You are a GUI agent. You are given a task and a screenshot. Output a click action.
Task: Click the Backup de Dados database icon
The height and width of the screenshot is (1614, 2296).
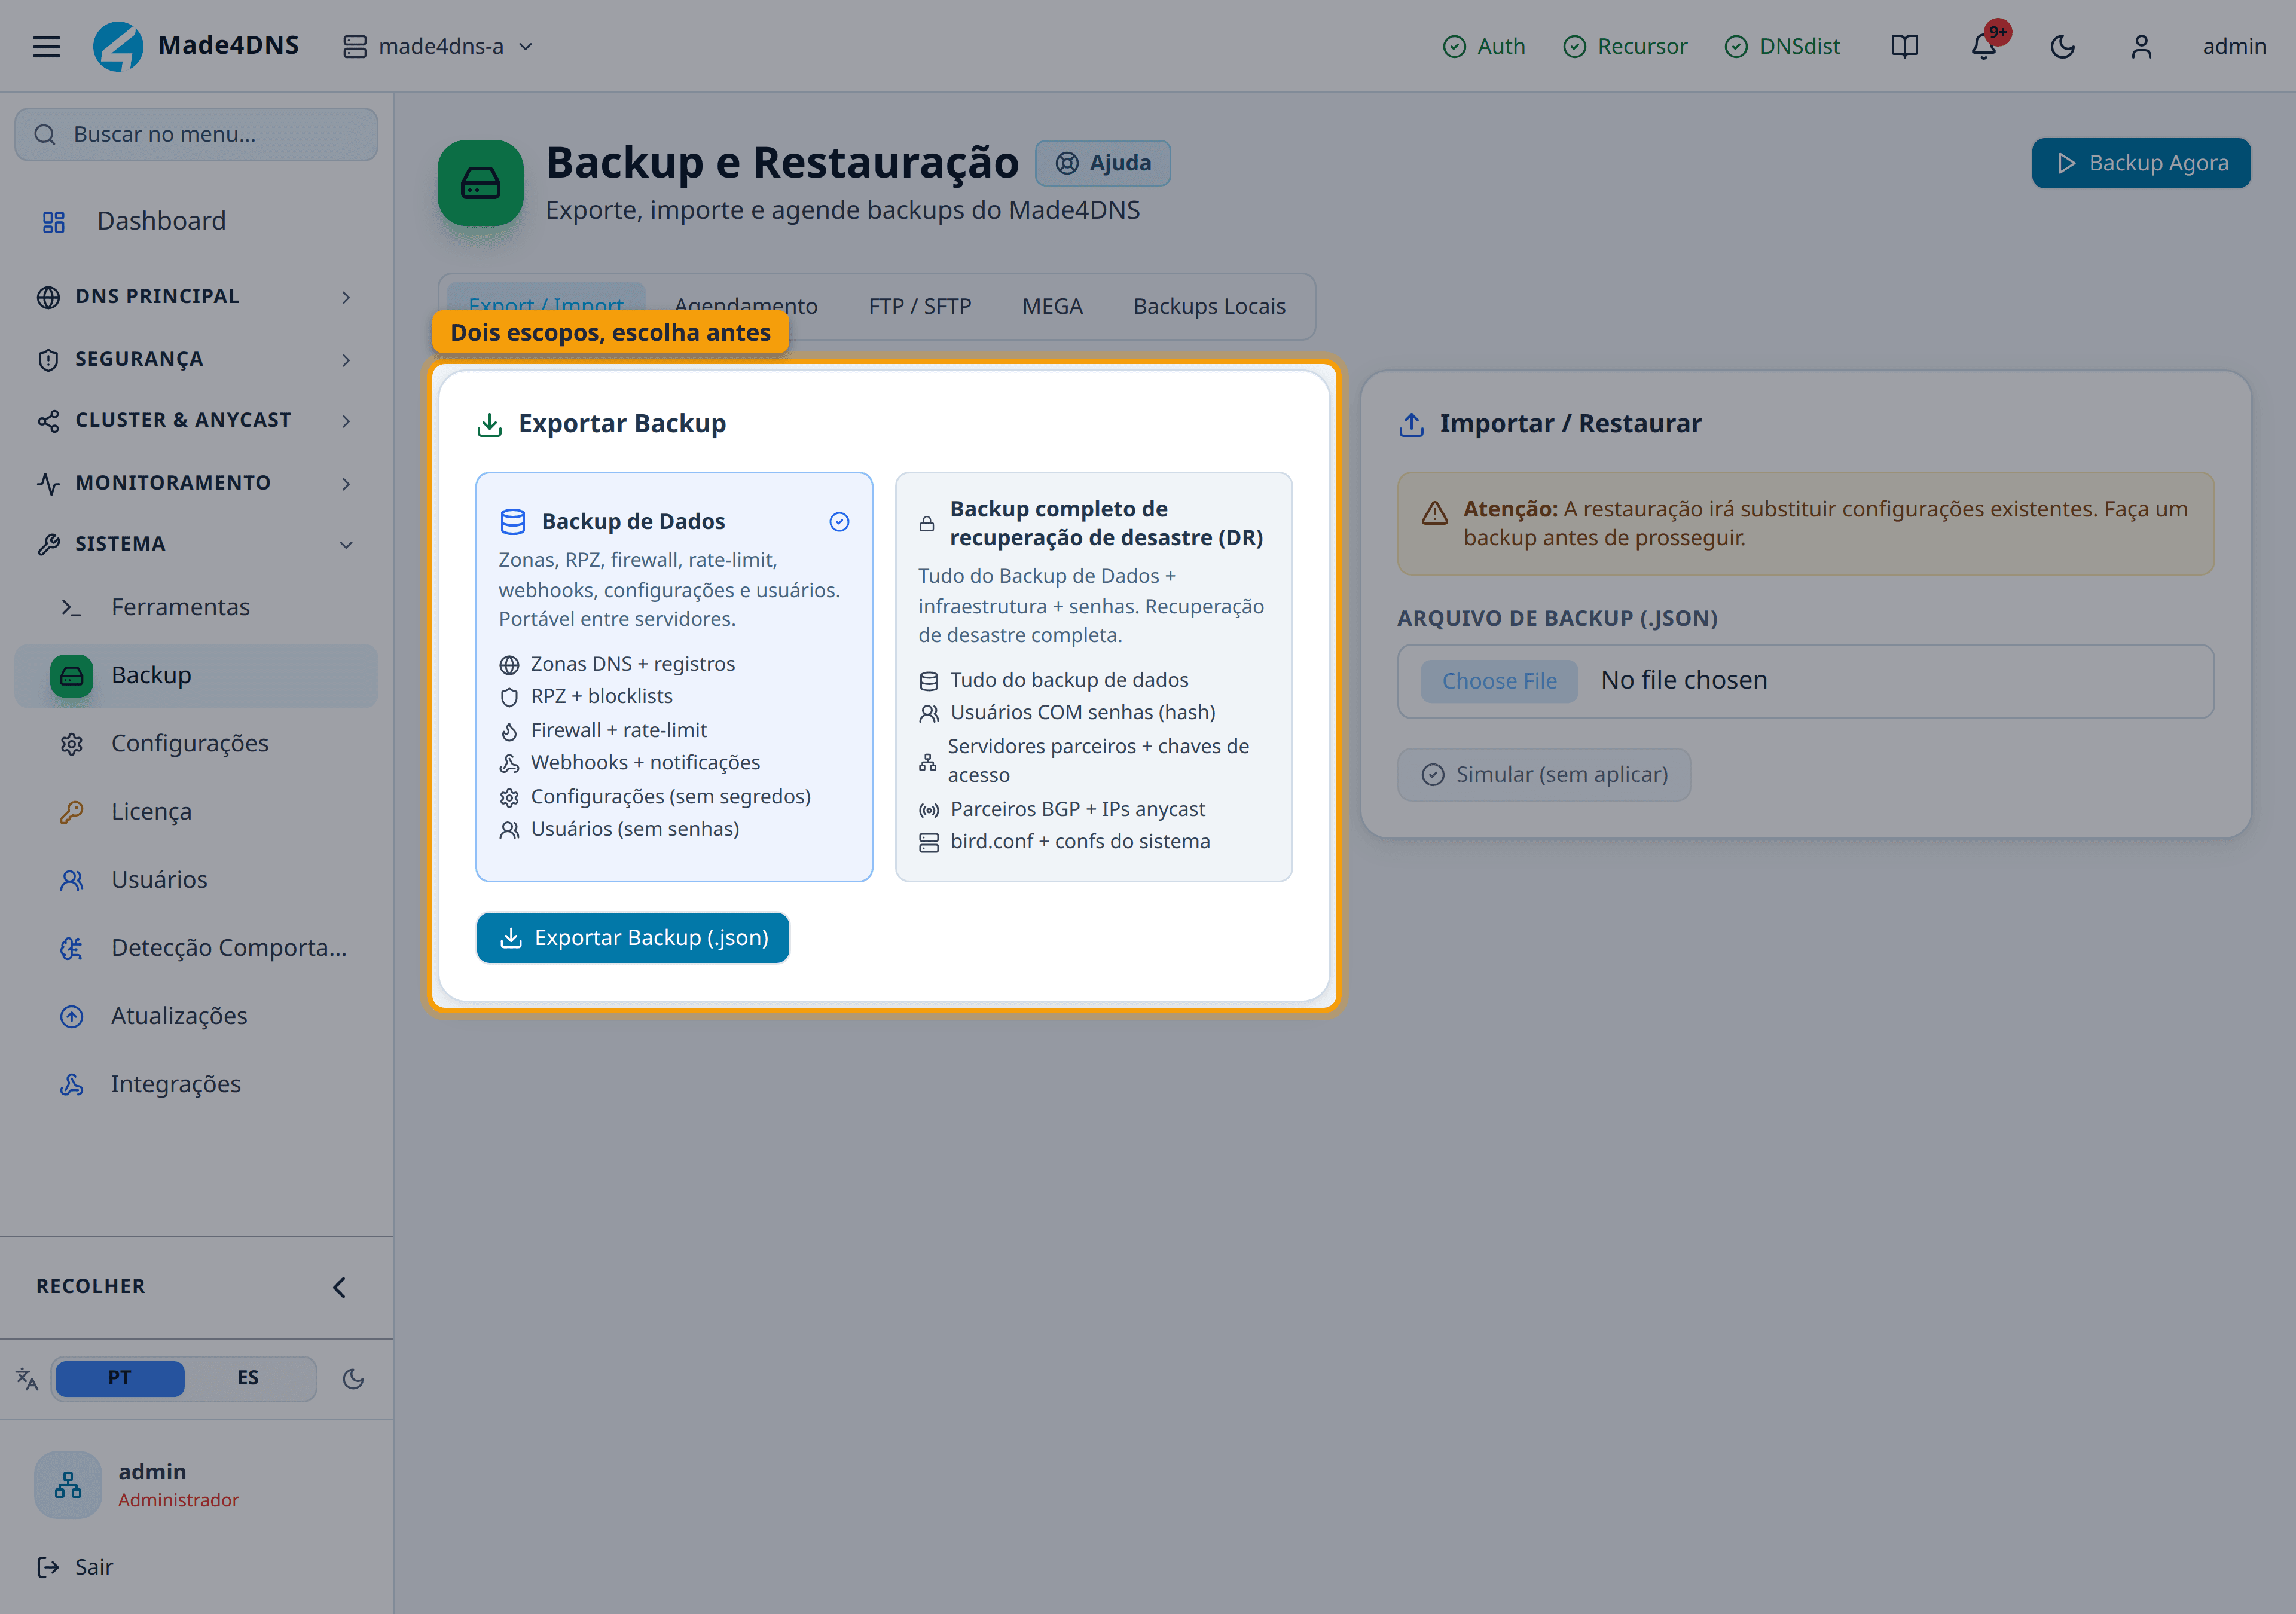tap(512, 522)
